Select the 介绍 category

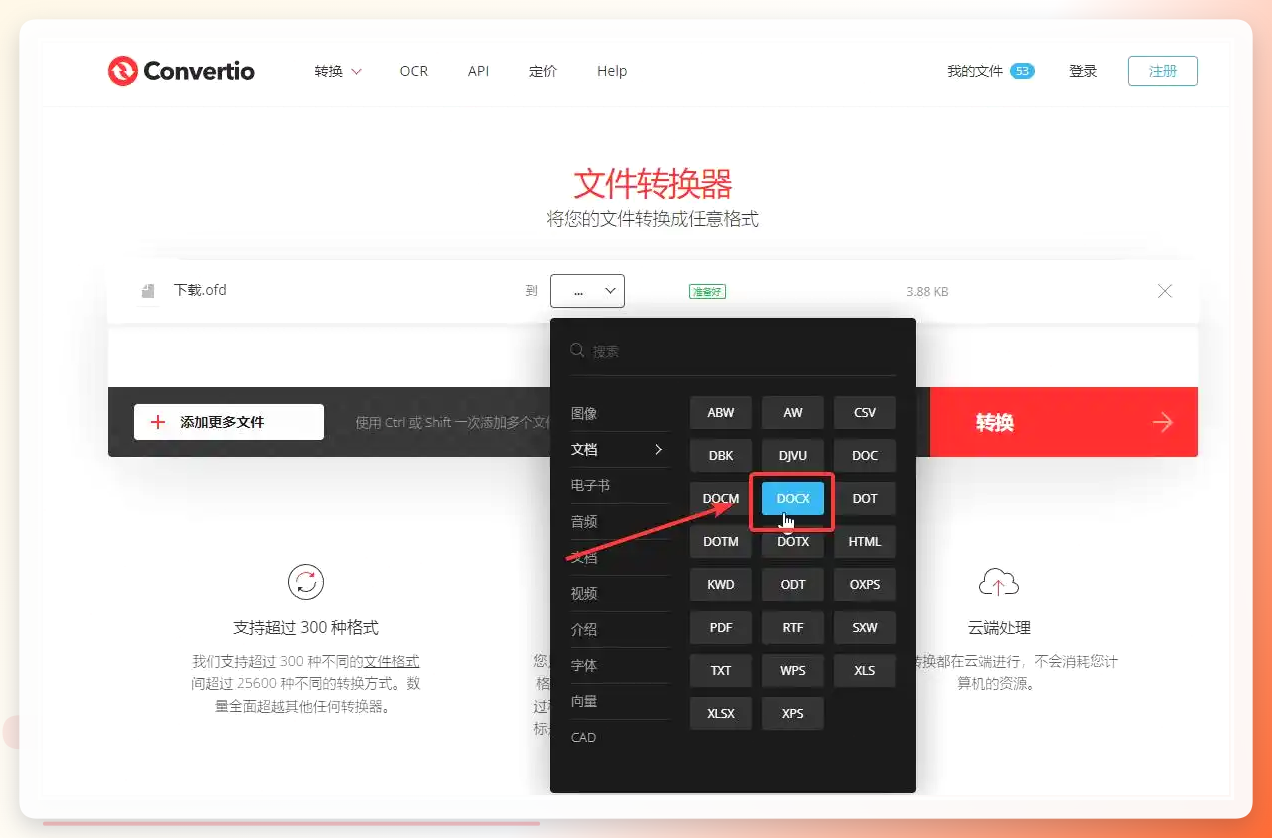[x=584, y=629]
